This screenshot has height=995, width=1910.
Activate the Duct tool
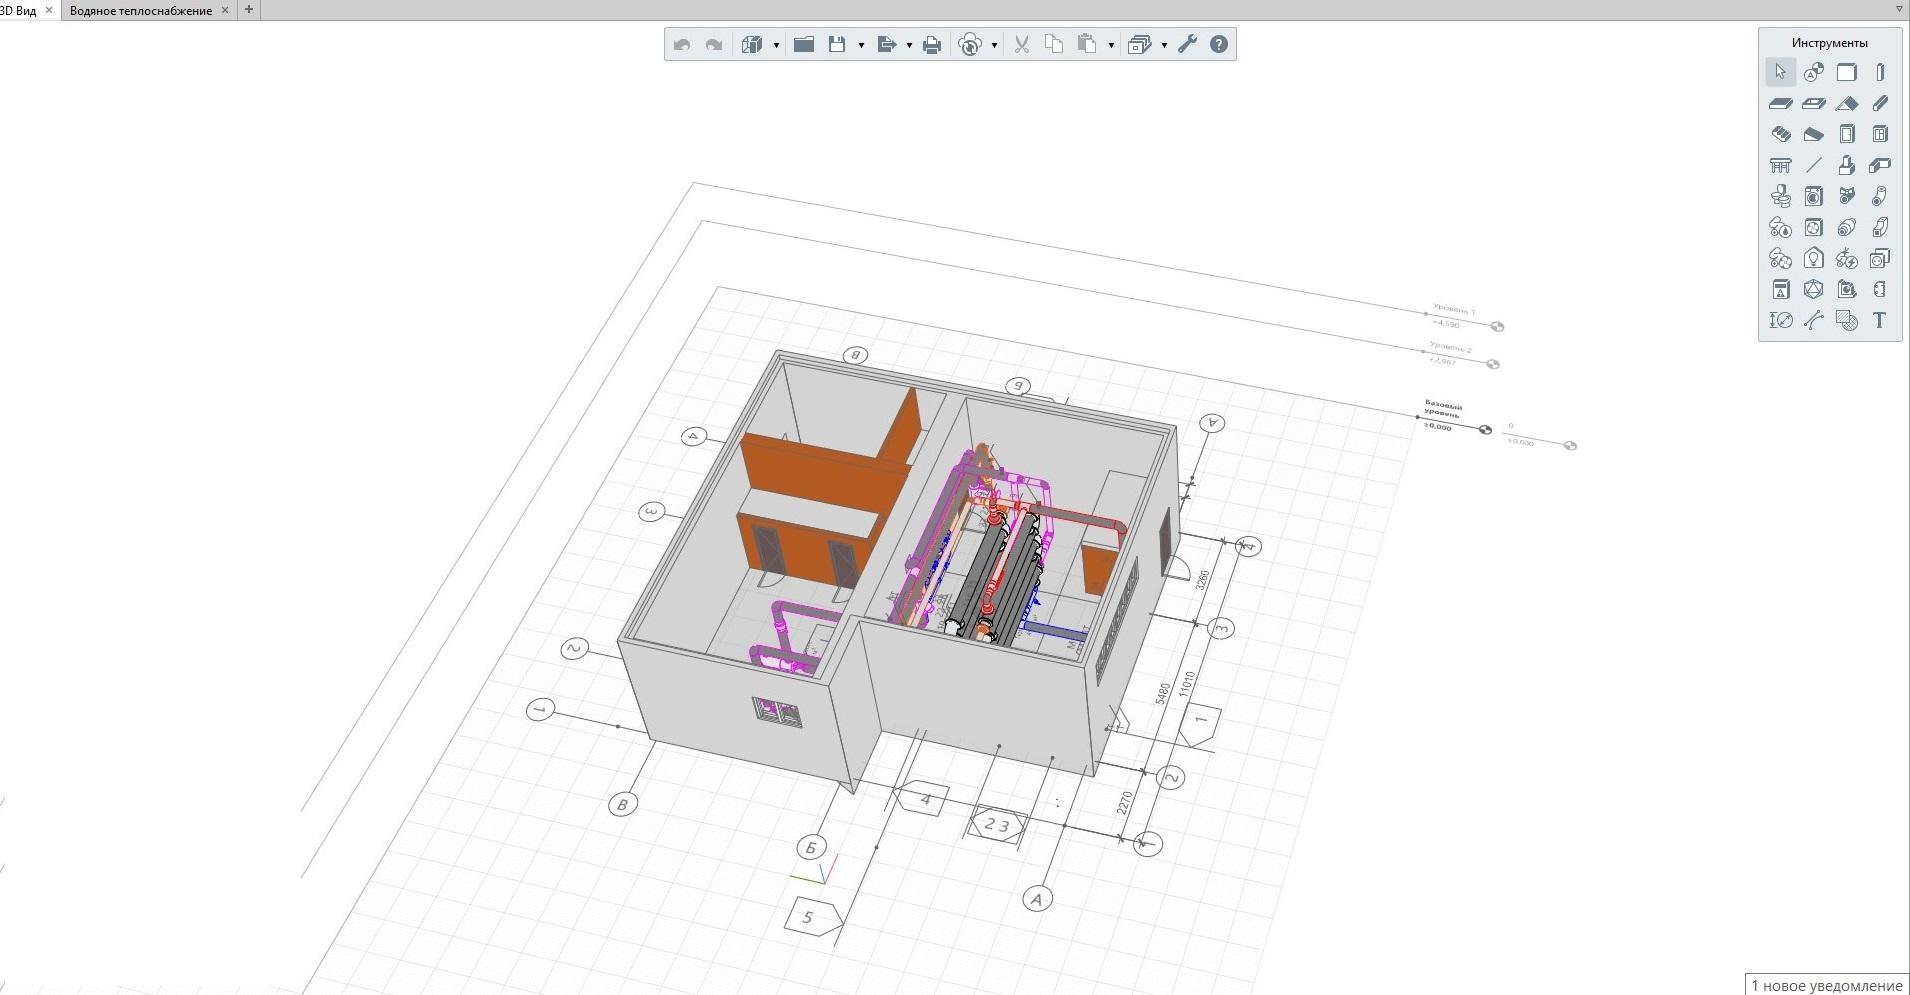pyautogui.click(x=1879, y=227)
